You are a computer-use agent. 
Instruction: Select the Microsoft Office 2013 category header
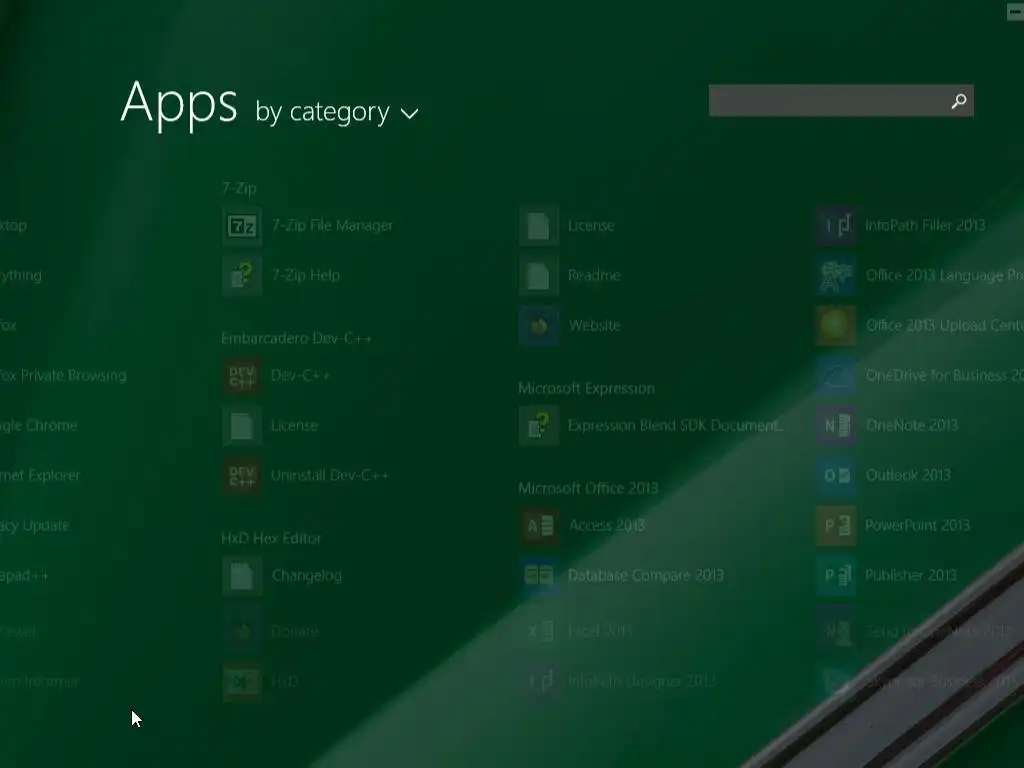[588, 488]
